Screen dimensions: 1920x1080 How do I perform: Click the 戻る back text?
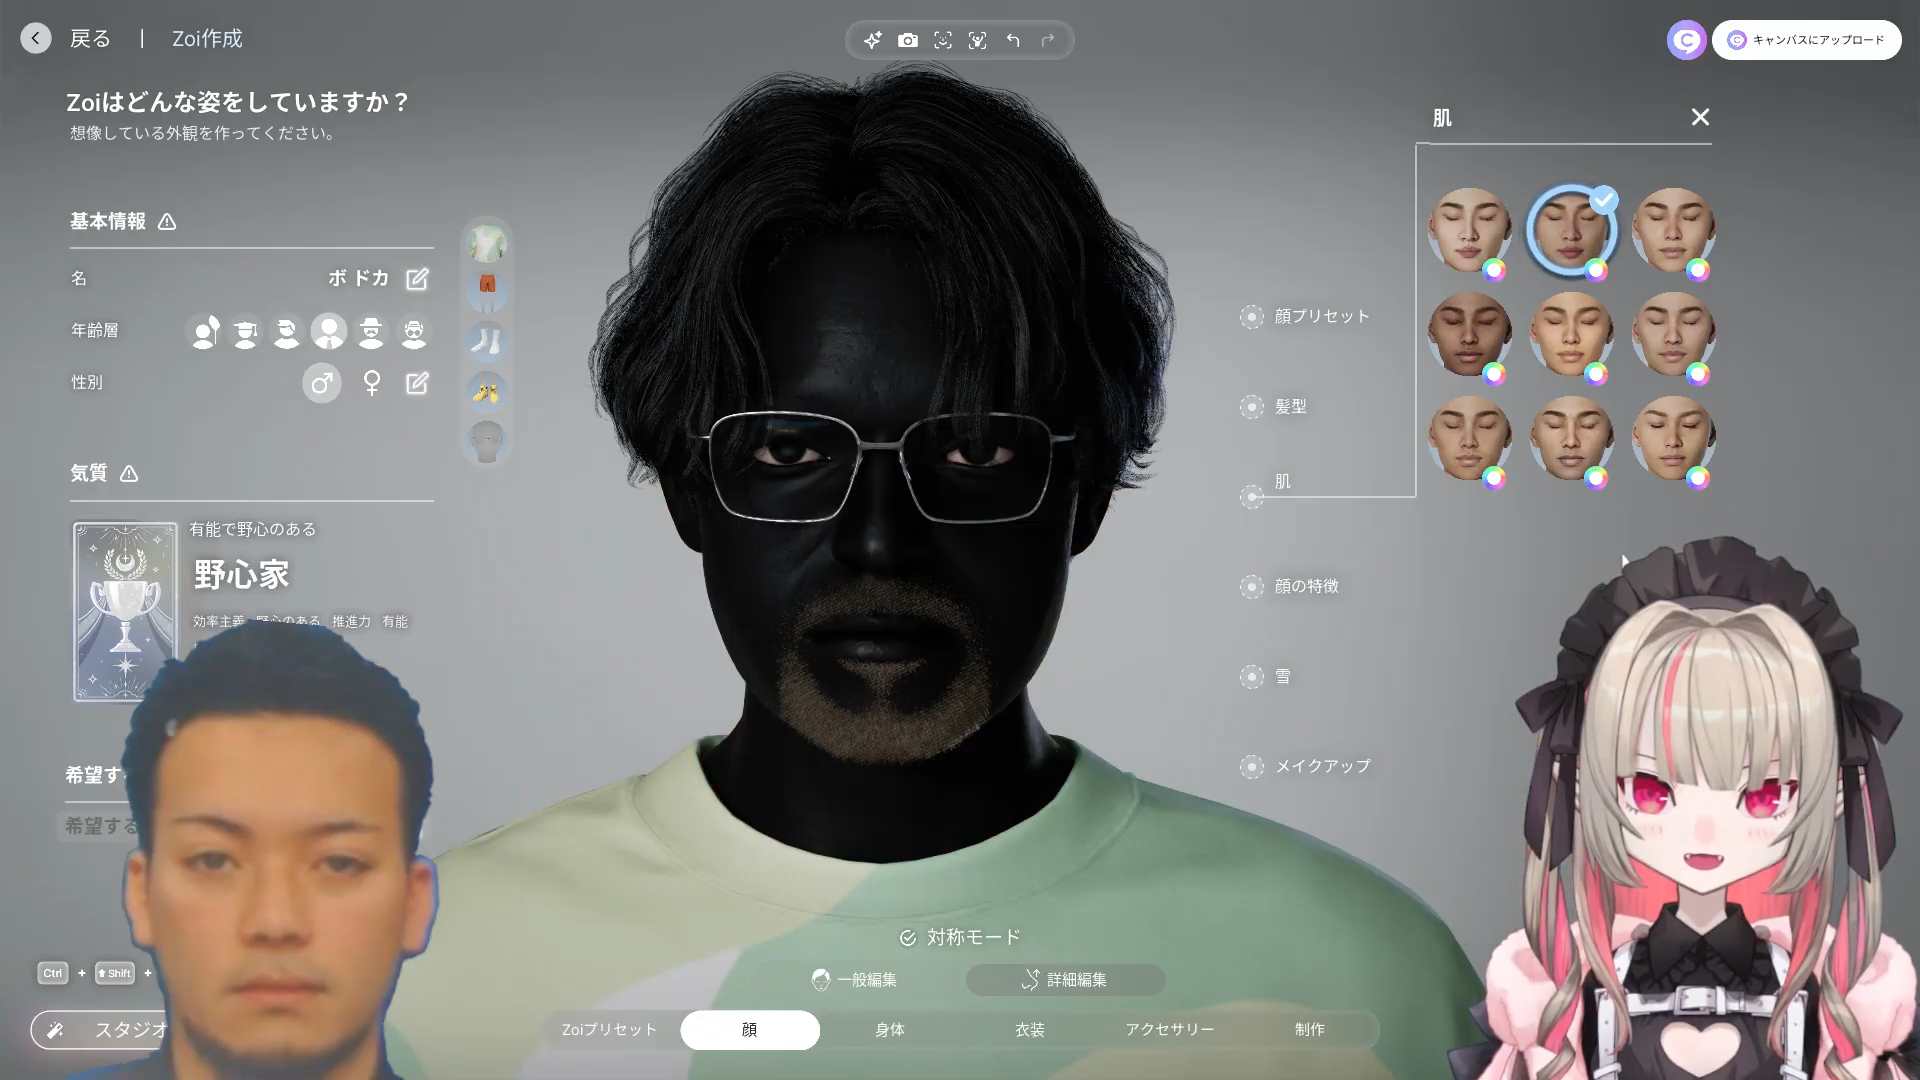pos(90,39)
